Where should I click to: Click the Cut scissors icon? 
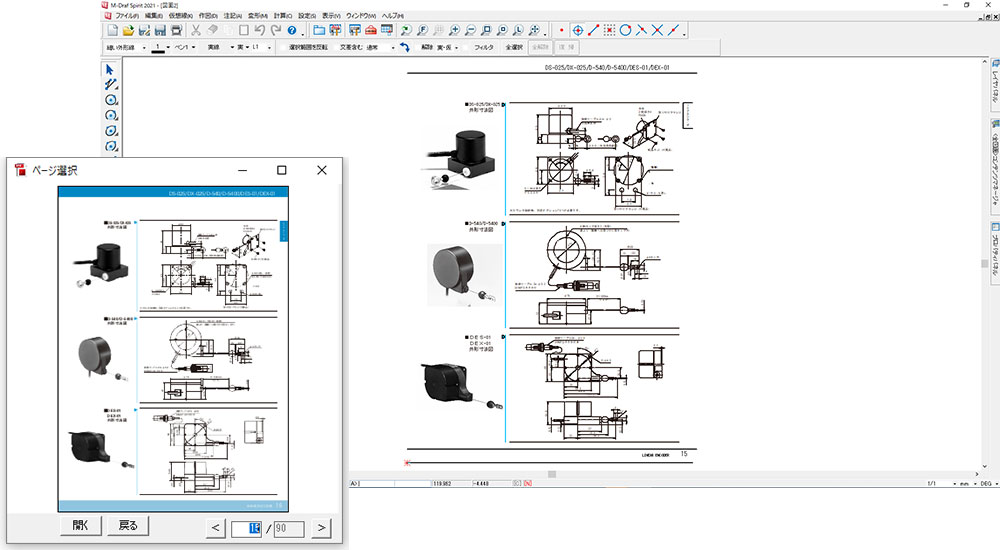pyautogui.click(x=196, y=31)
